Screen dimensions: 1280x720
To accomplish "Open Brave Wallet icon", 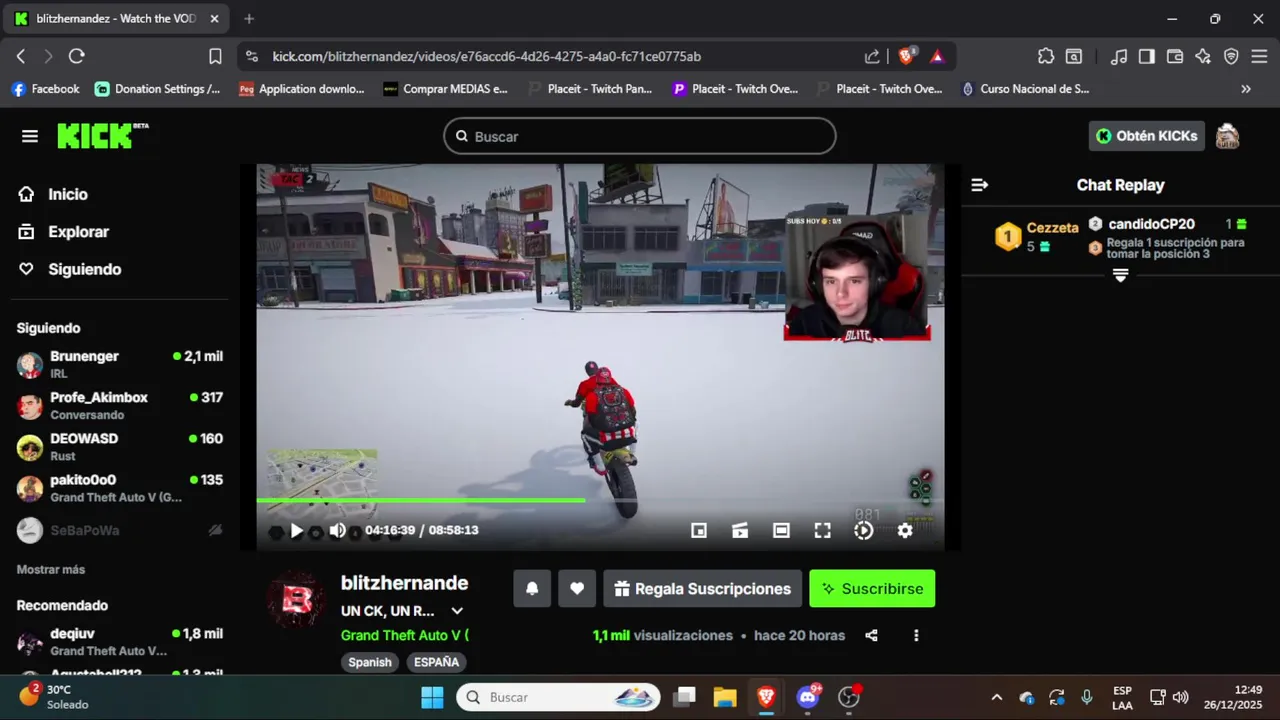I will tap(1175, 57).
